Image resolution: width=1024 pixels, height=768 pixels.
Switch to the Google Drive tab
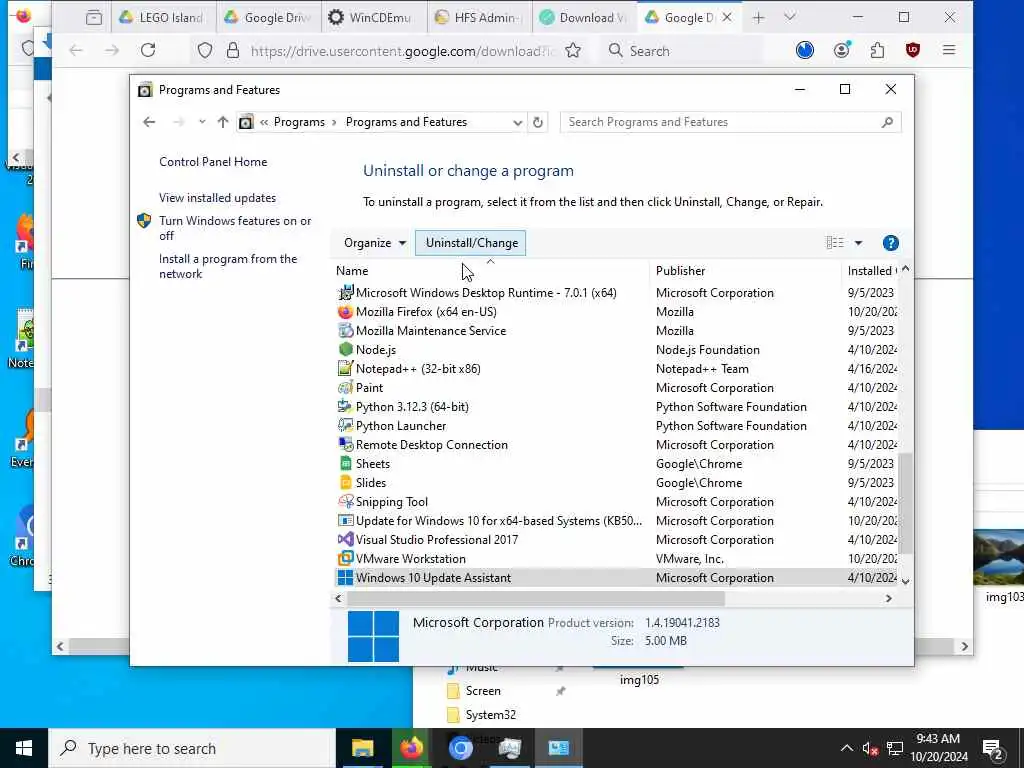click(268, 18)
